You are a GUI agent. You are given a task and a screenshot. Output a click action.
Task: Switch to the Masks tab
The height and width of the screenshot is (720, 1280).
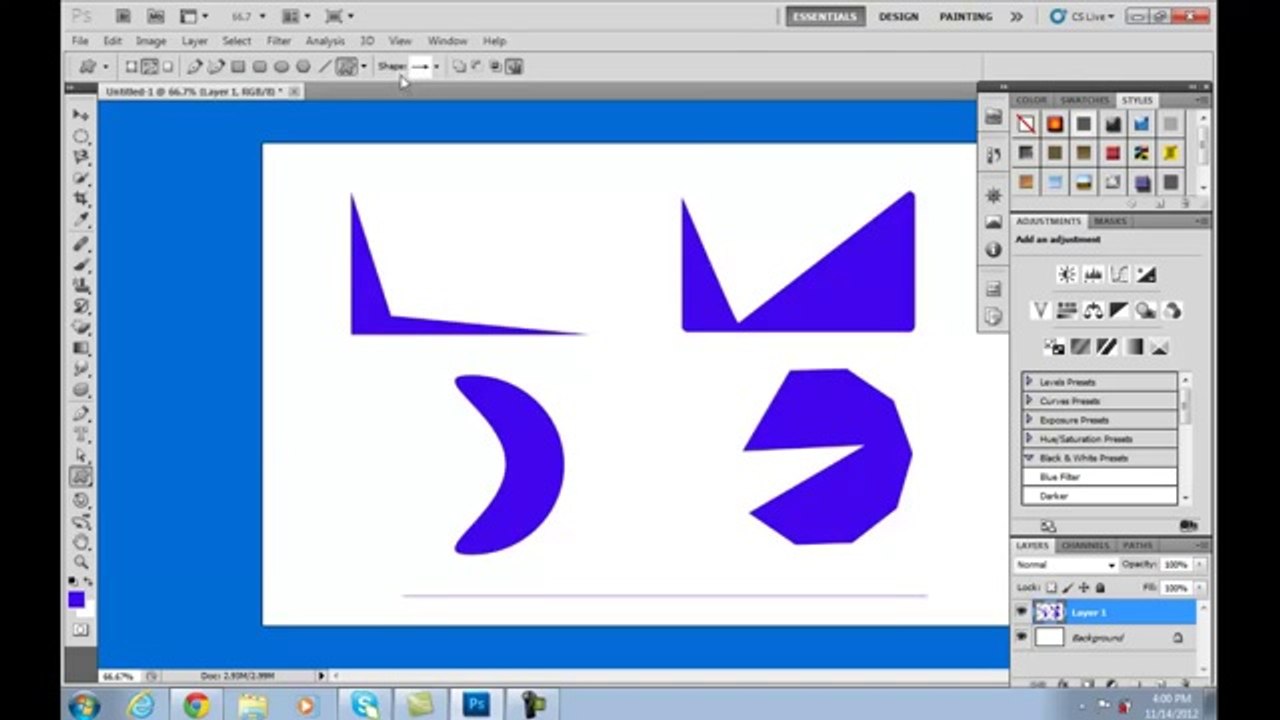tap(1110, 221)
